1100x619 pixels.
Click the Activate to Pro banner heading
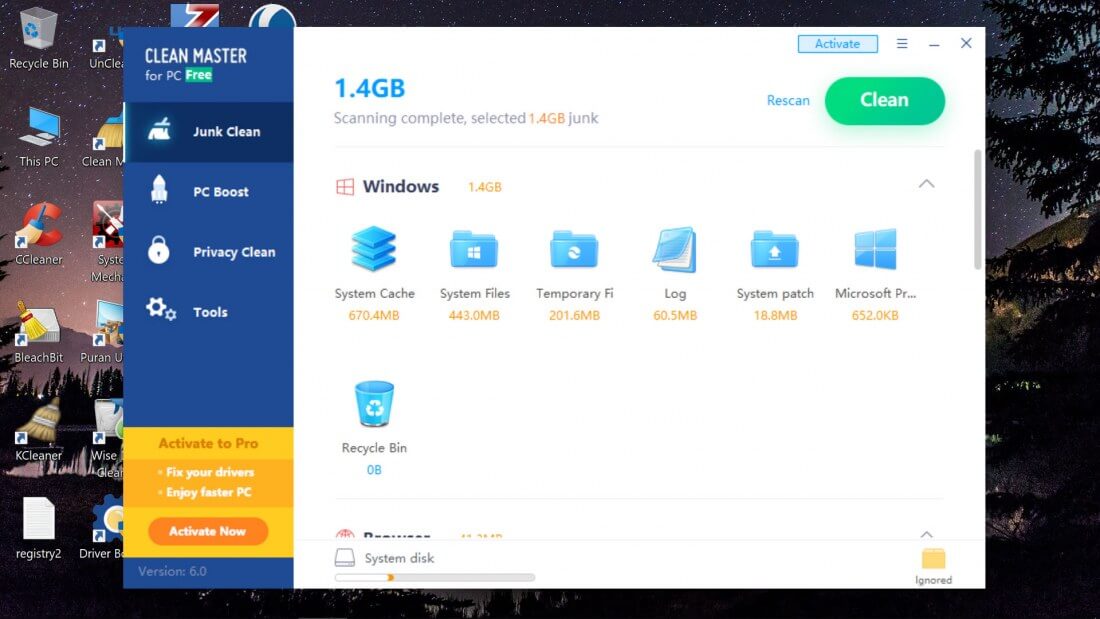click(208, 444)
